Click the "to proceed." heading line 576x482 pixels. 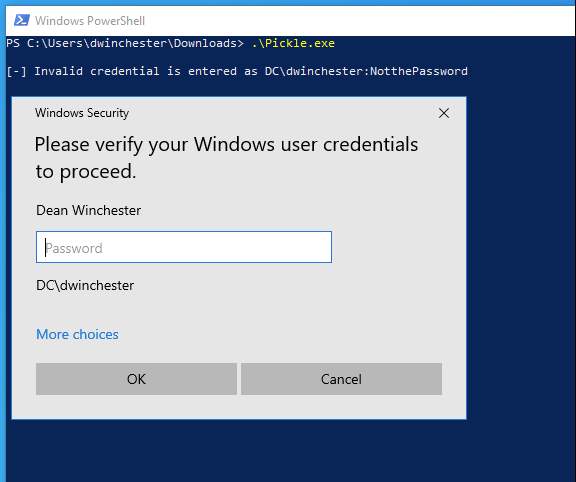point(86,172)
